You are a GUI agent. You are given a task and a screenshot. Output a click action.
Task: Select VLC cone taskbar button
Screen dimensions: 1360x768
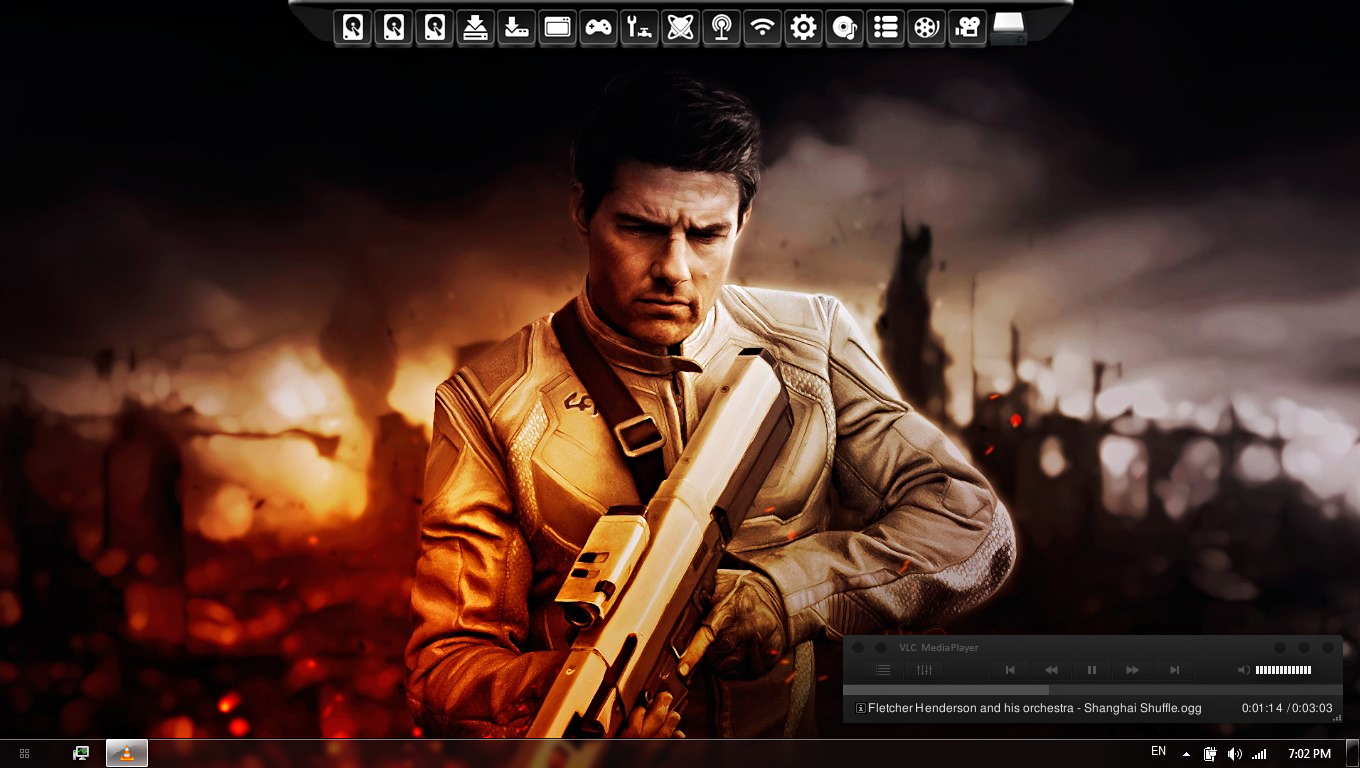point(127,753)
